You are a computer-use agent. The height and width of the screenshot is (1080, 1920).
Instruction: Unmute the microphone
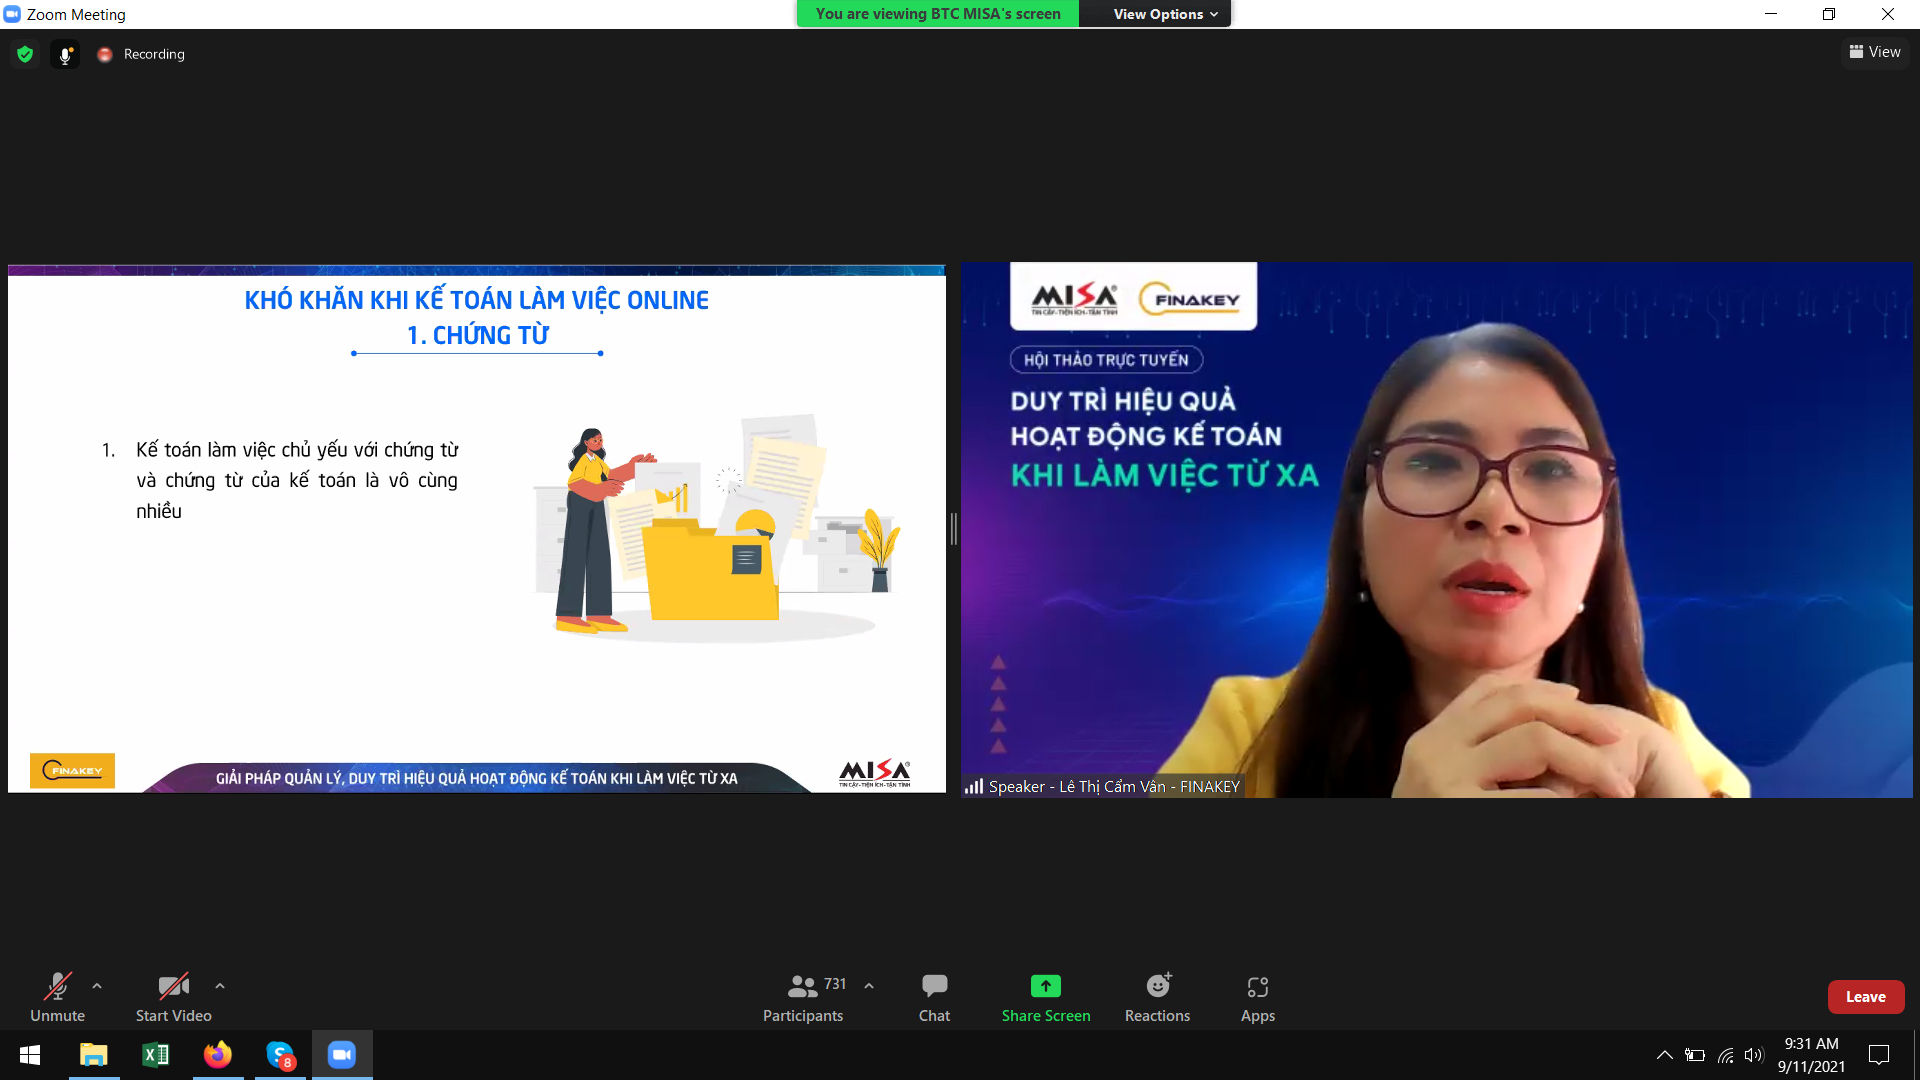coord(57,997)
